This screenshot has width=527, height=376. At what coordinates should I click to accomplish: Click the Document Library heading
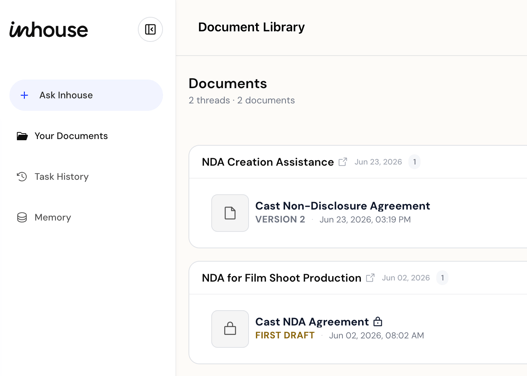pyautogui.click(x=251, y=27)
